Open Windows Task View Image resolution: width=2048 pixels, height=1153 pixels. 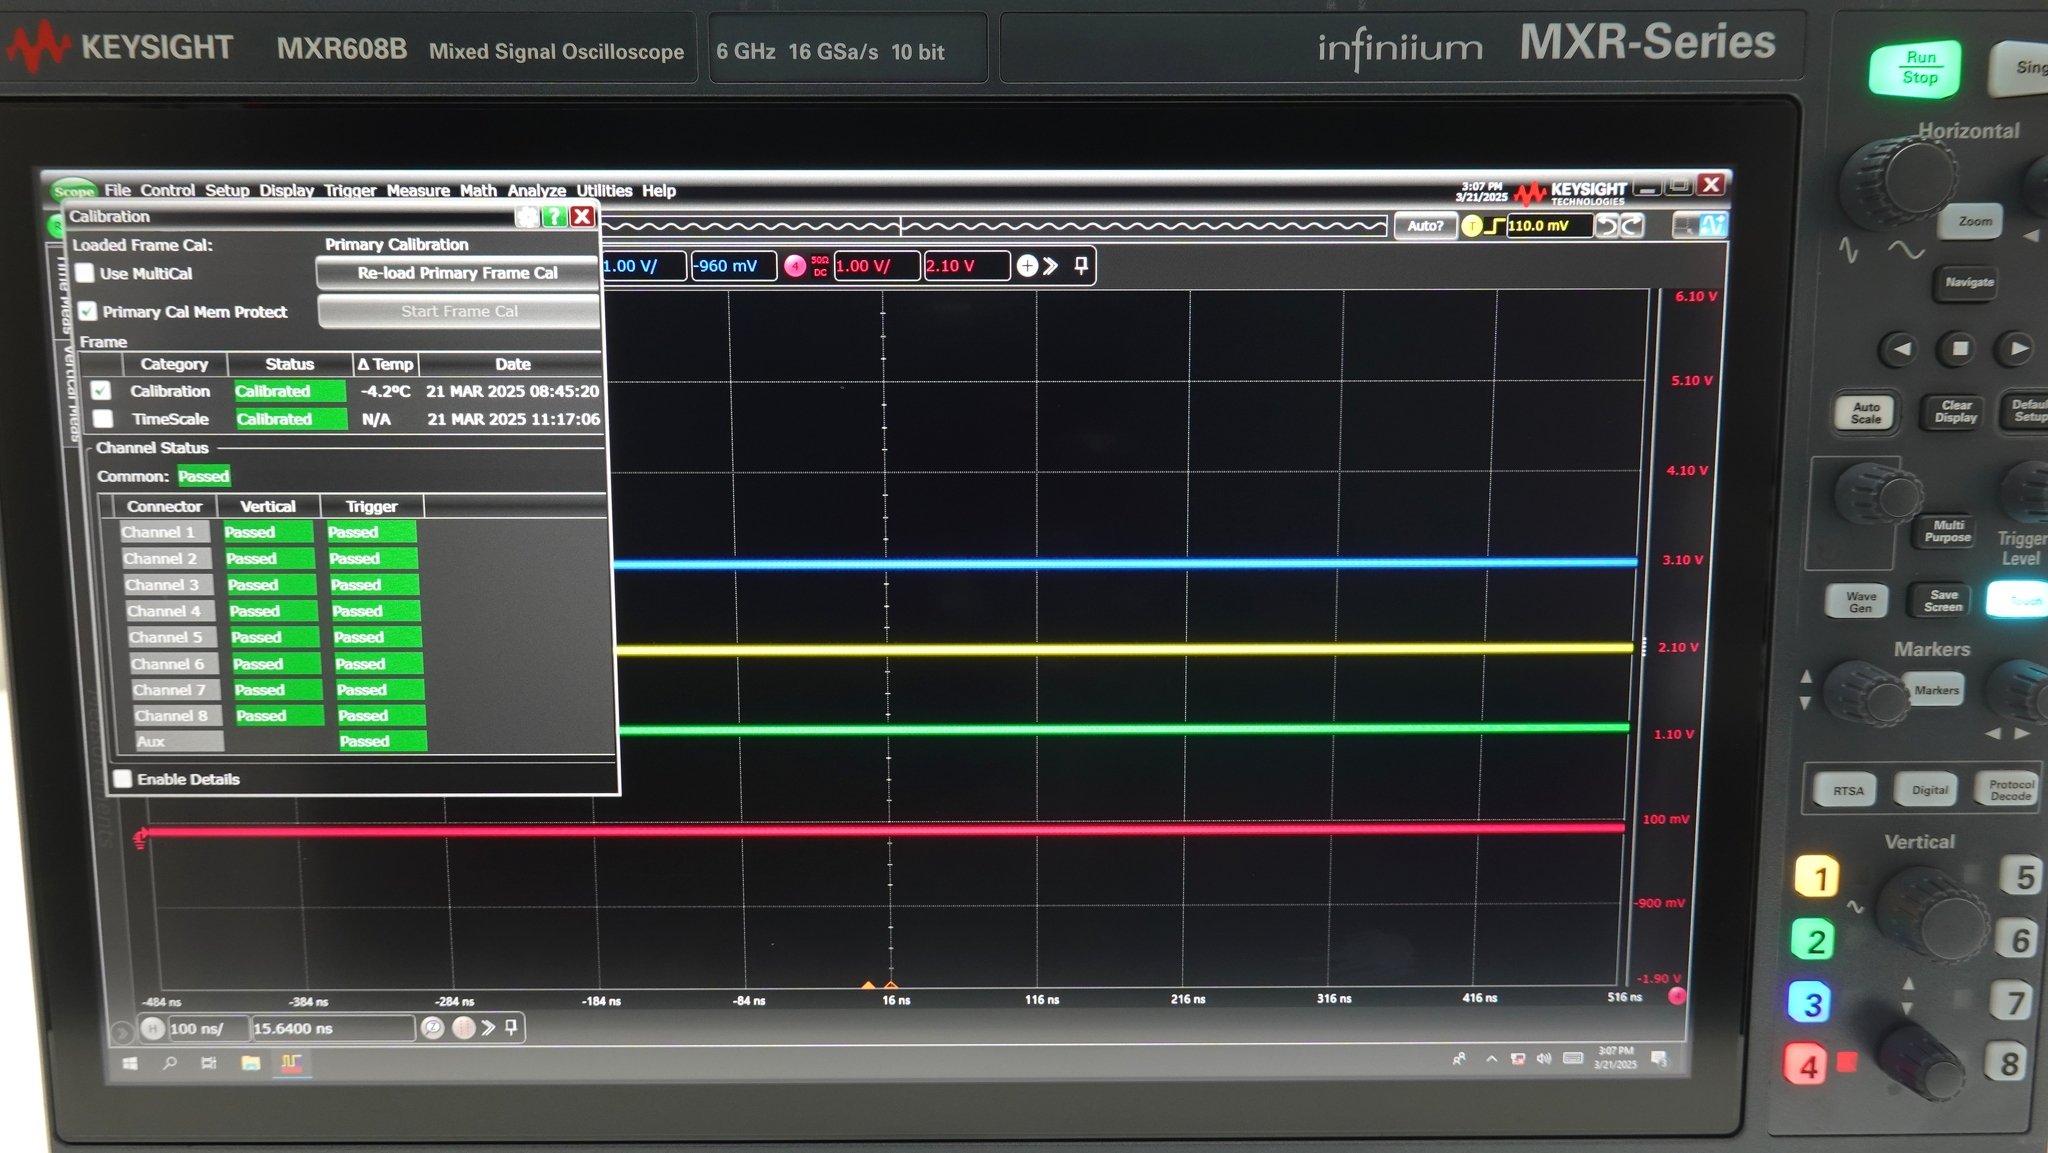(x=209, y=1063)
